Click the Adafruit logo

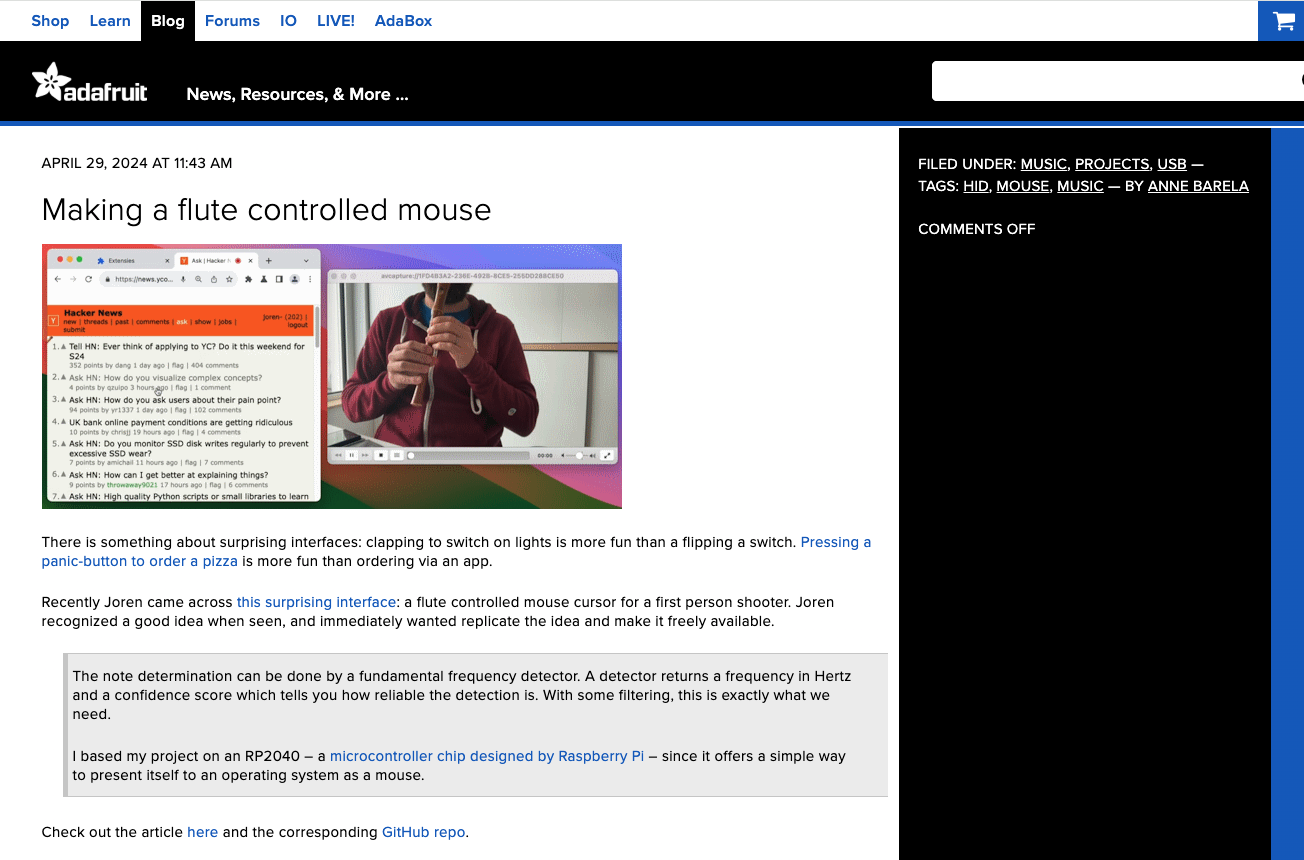click(90, 82)
